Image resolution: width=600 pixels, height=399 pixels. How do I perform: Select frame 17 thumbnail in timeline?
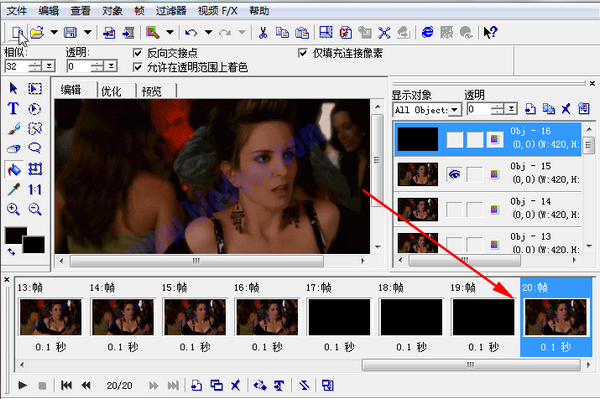pos(339,317)
